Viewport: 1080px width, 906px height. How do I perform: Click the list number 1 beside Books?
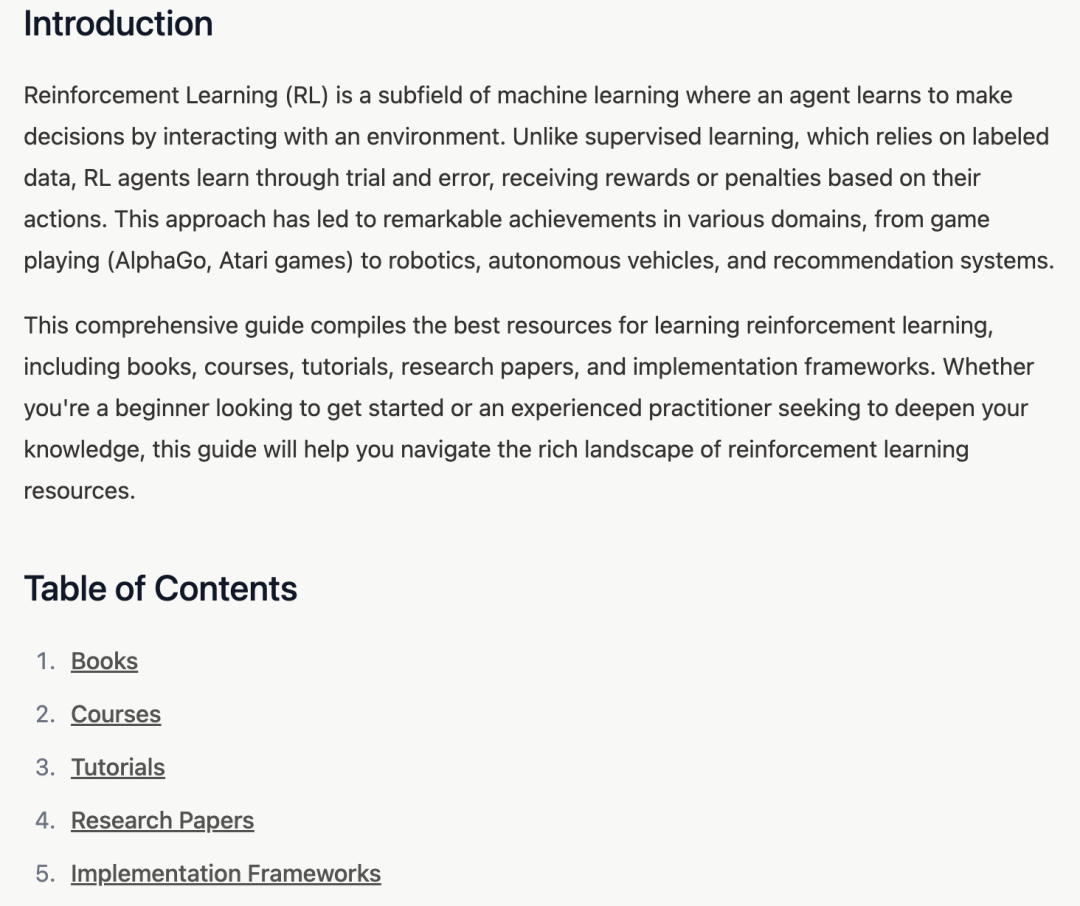tap(45, 661)
